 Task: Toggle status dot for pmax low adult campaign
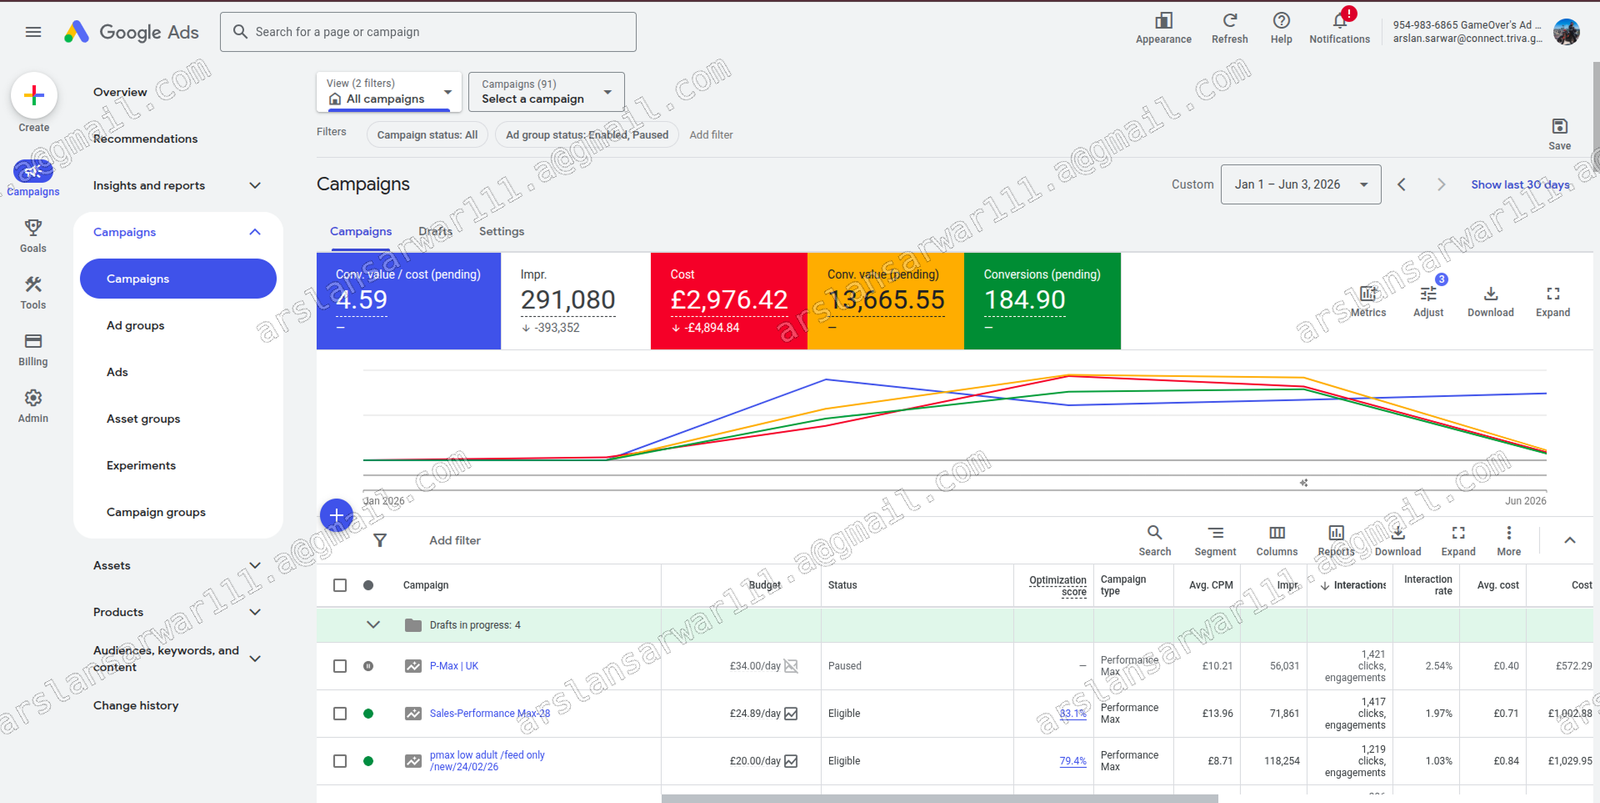pos(368,761)
